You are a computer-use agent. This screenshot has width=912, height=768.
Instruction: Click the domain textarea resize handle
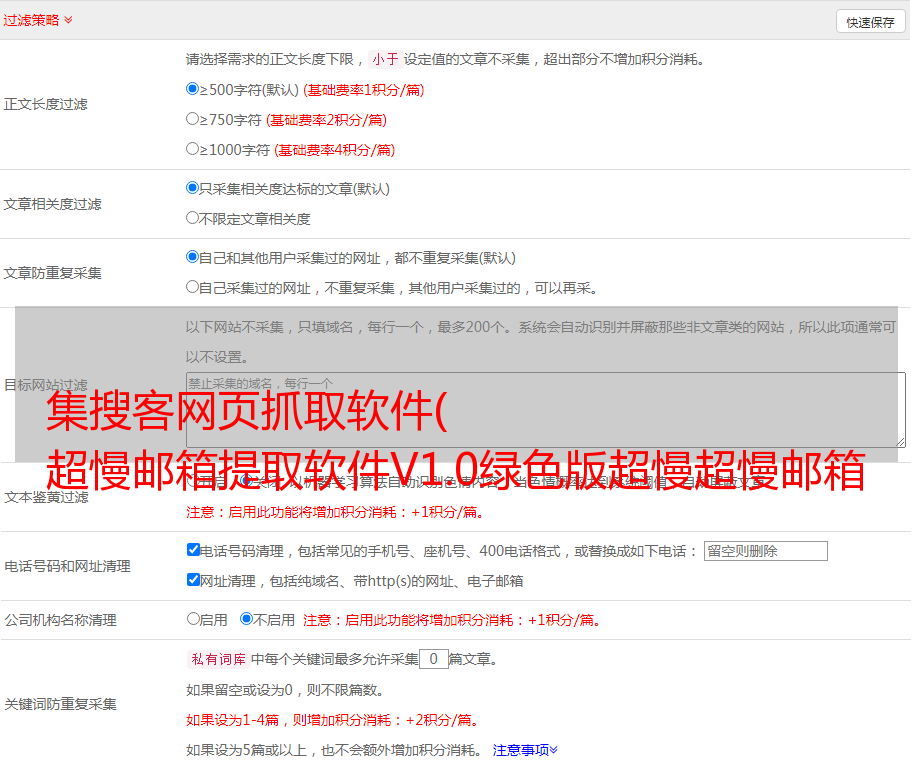coord(900,441)
